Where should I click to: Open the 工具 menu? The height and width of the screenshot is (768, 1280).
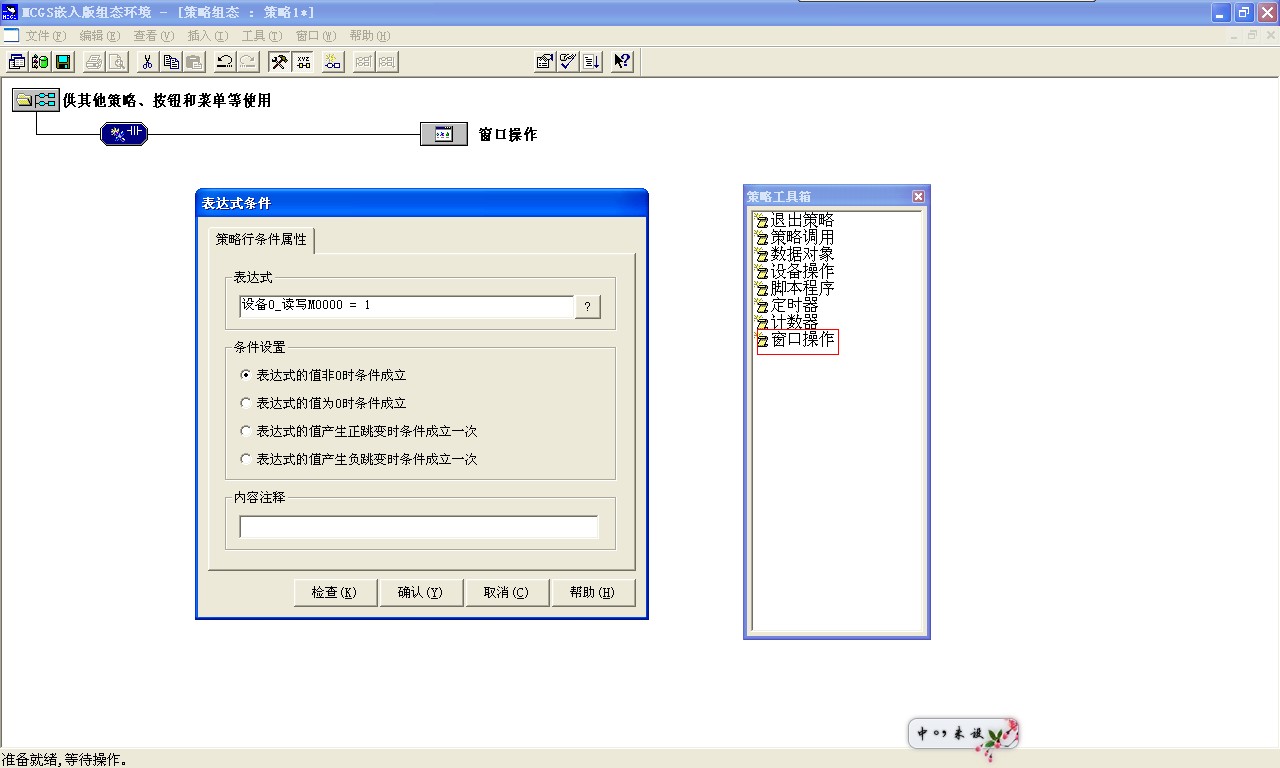261,36
